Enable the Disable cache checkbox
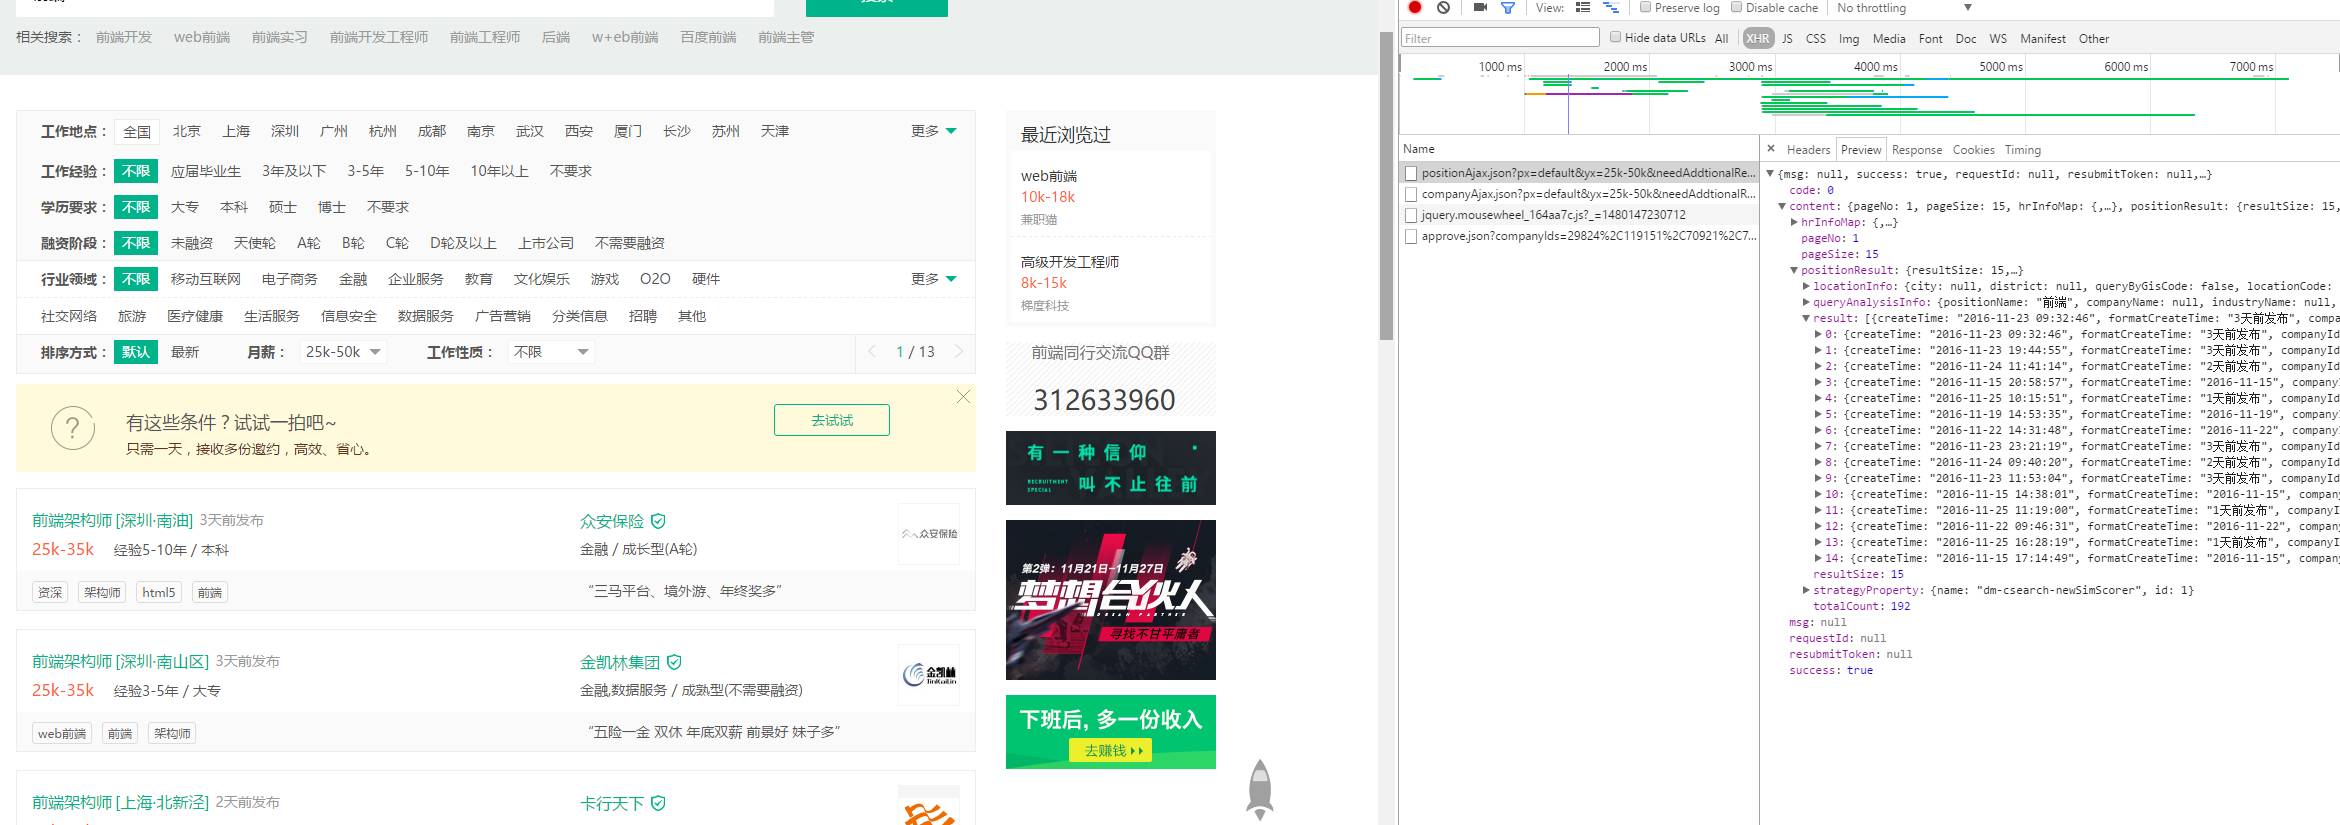The width and height of the screenshot is (2340, 825). coord(1736,7)
